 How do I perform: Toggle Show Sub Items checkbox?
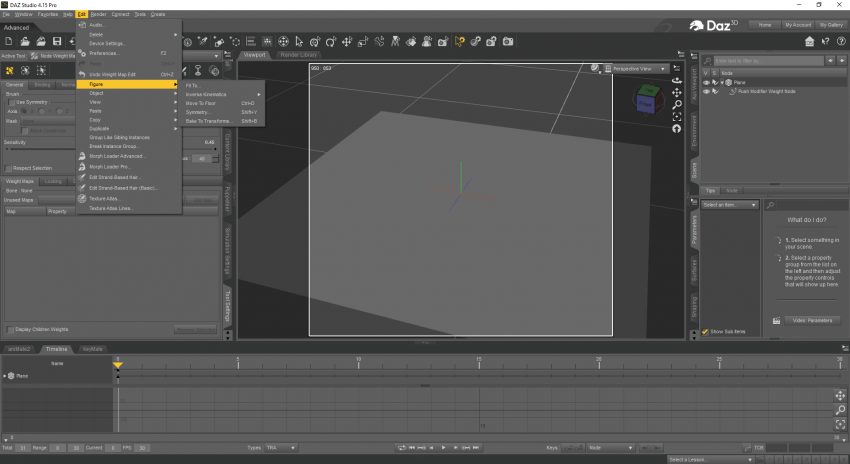(705, 331)
